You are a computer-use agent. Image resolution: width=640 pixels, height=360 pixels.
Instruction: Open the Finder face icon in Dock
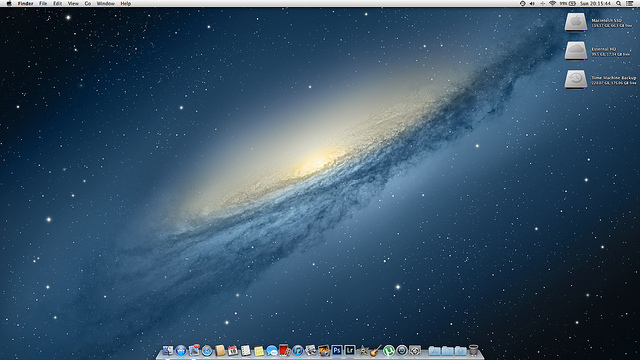tap(168, 351)
